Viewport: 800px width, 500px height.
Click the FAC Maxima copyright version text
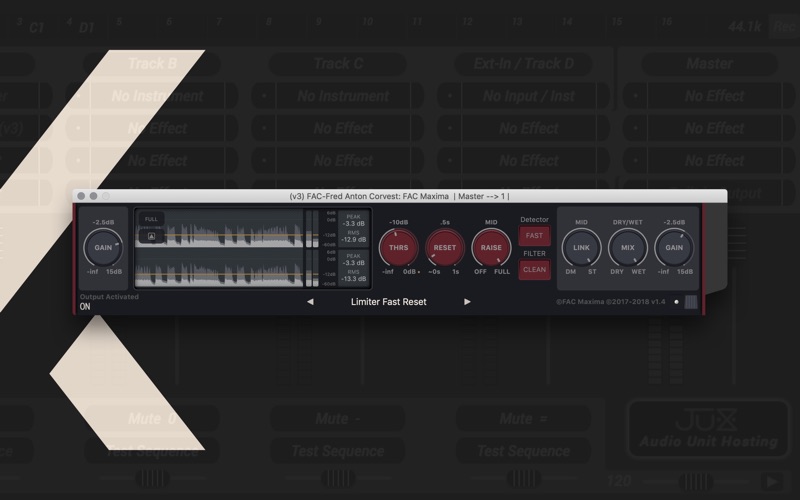611,302
